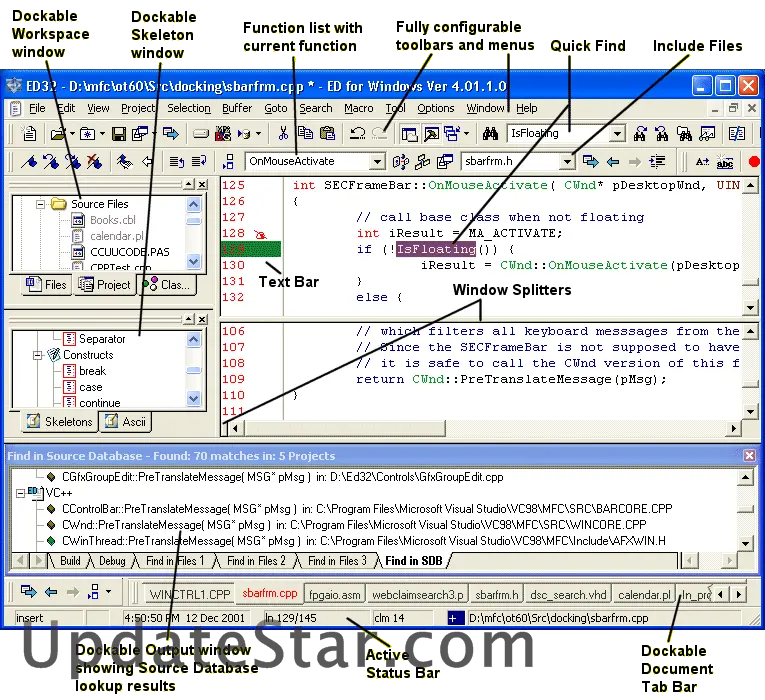Open the Macro menu
Viewport: 765px width, 700px height.
tap(359, 108)
